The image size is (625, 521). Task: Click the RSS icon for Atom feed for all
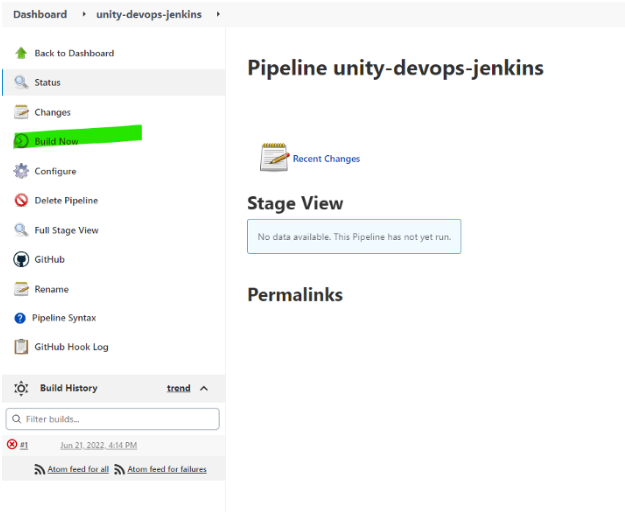(x=39, y=470)
